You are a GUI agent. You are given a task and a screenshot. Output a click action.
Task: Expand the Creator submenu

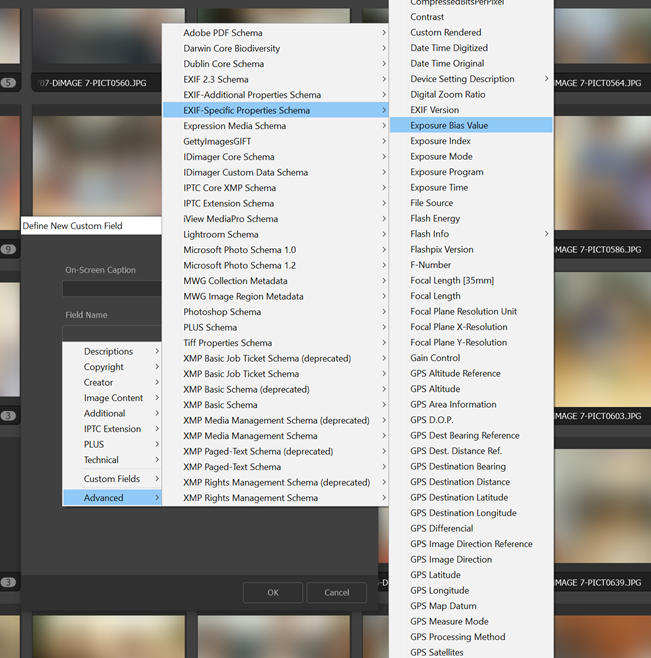tap(112, 382)
